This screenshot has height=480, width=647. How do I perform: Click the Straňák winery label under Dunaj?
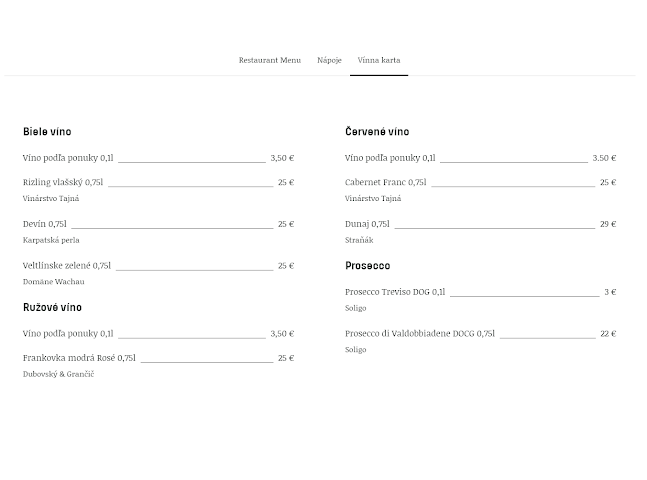pyautogui.click(x=359, y=240)
